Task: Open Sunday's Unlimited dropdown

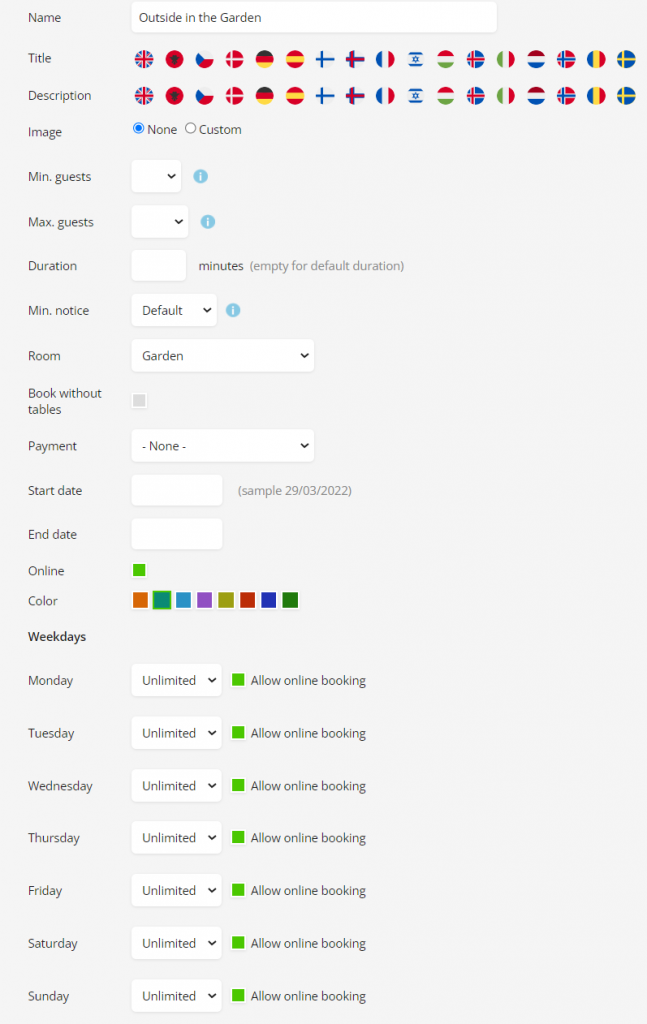Action: (176, 996)
